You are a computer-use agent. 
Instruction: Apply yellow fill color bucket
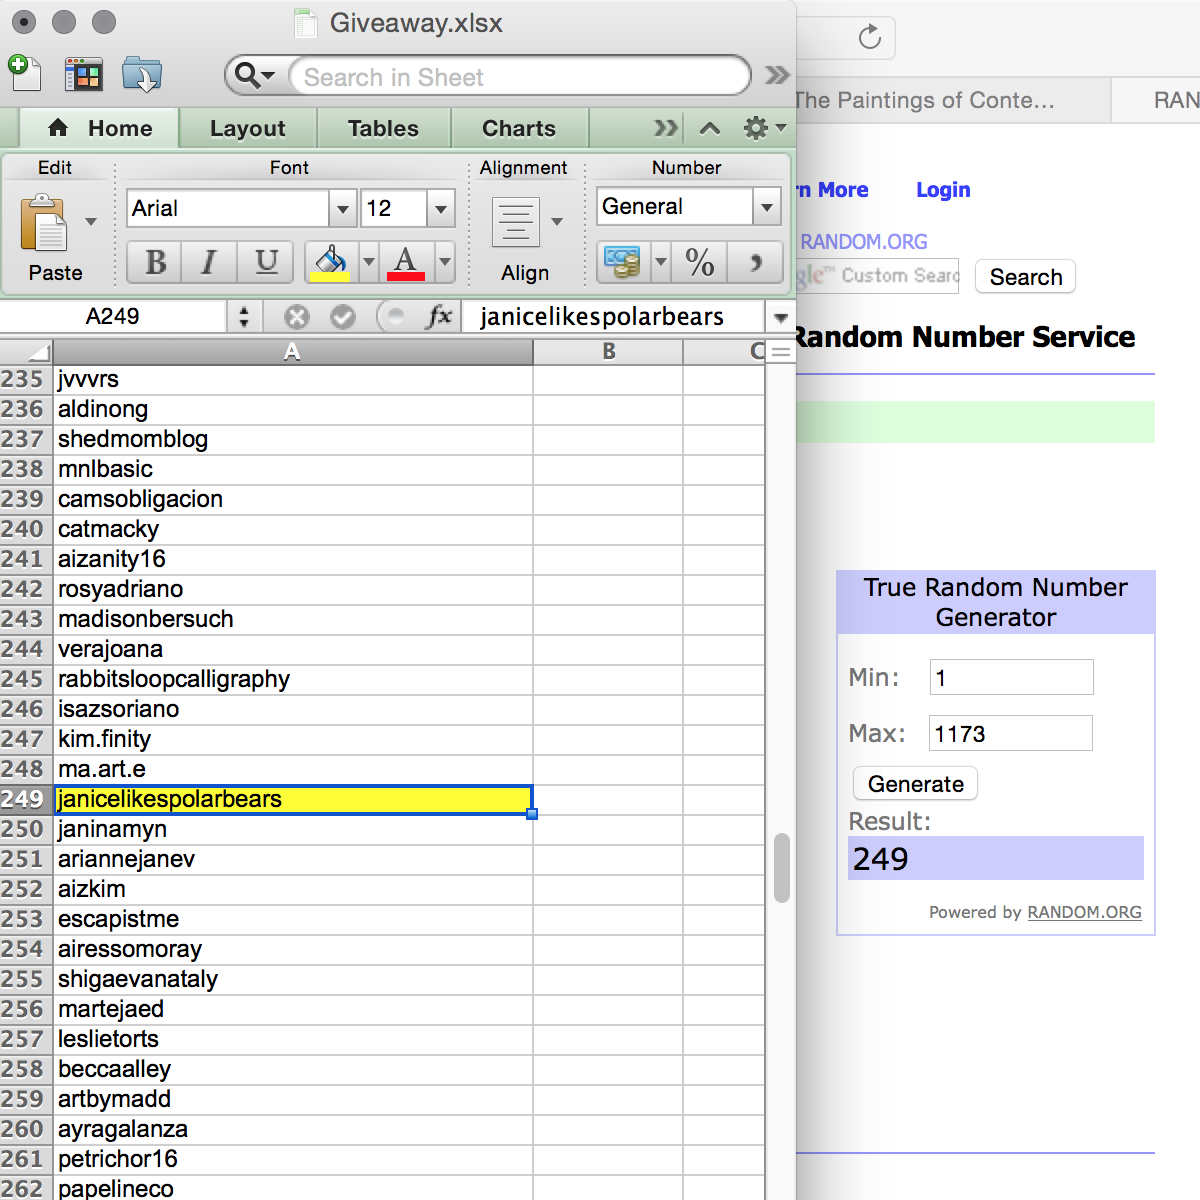[330, 262]
